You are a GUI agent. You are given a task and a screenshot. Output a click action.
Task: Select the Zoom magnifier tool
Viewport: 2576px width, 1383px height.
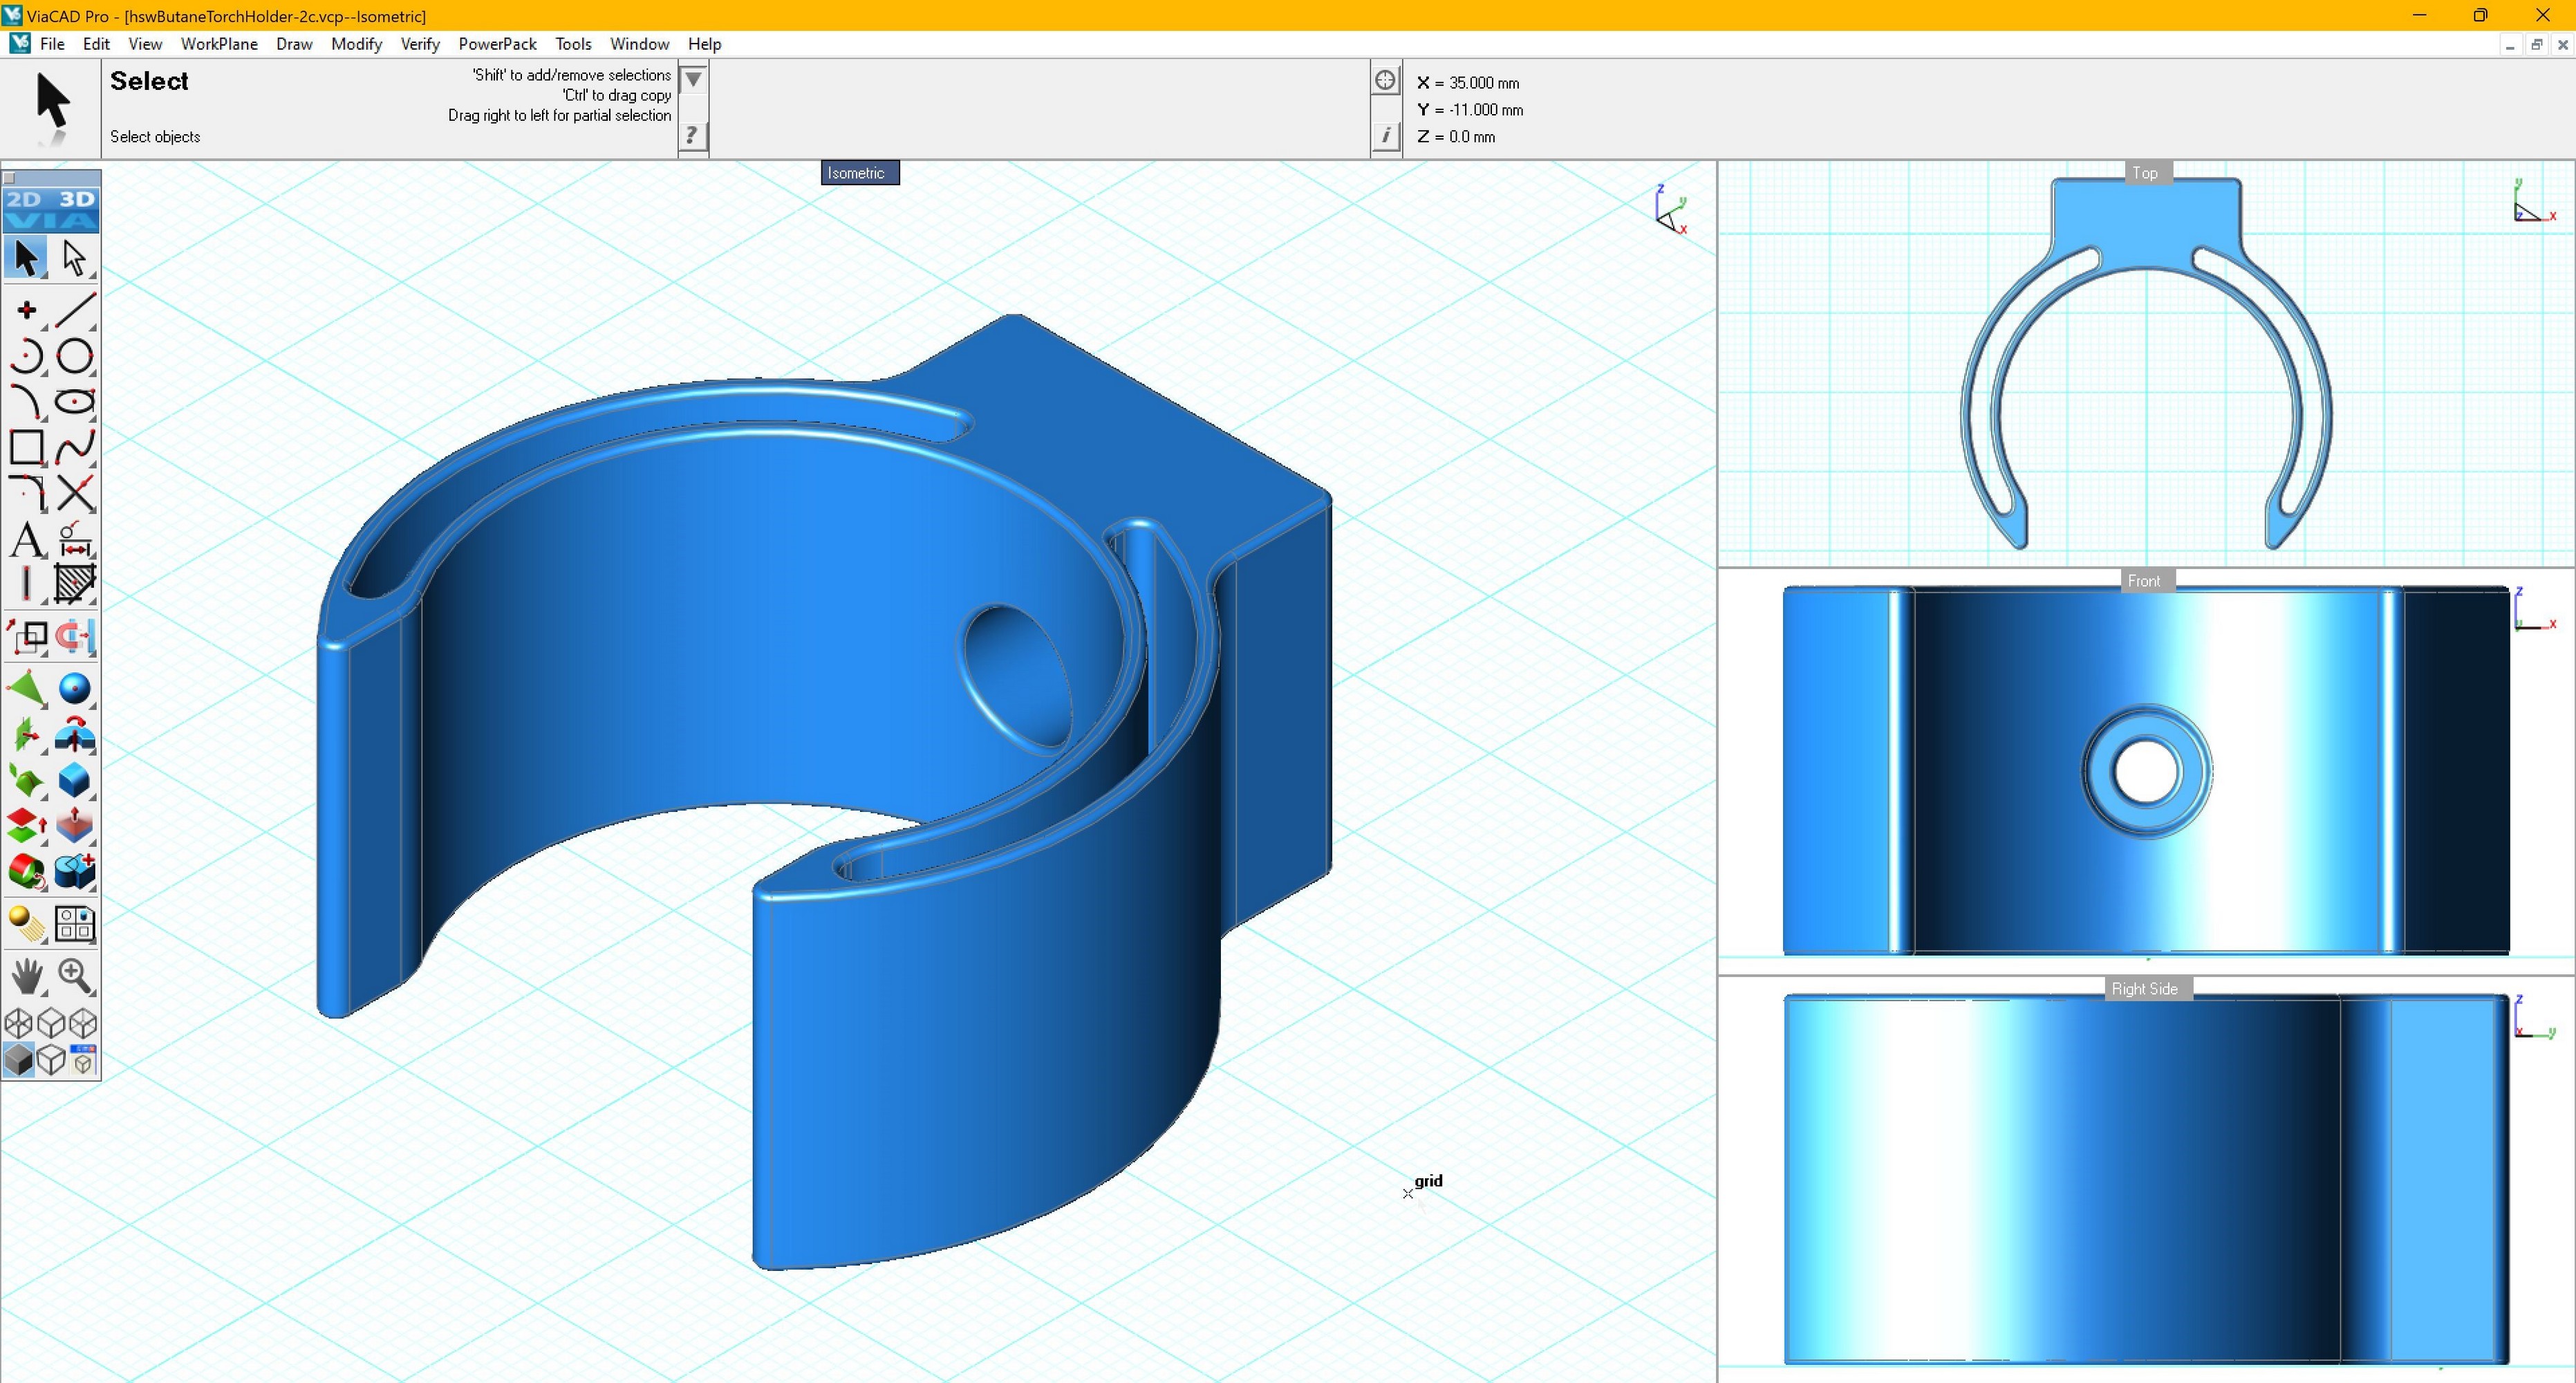(x=75, y=976)
